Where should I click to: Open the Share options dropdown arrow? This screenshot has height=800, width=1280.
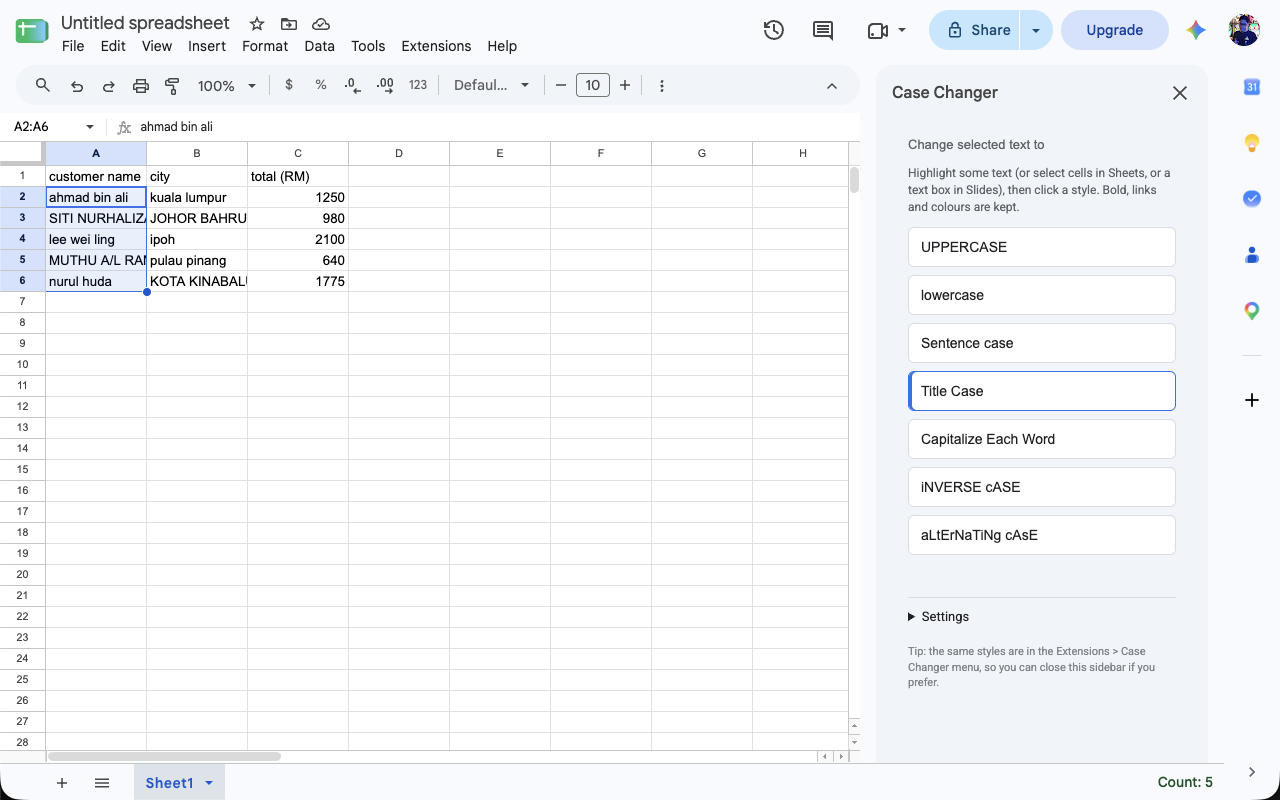pyautogui.click(x=1036, y=30)
